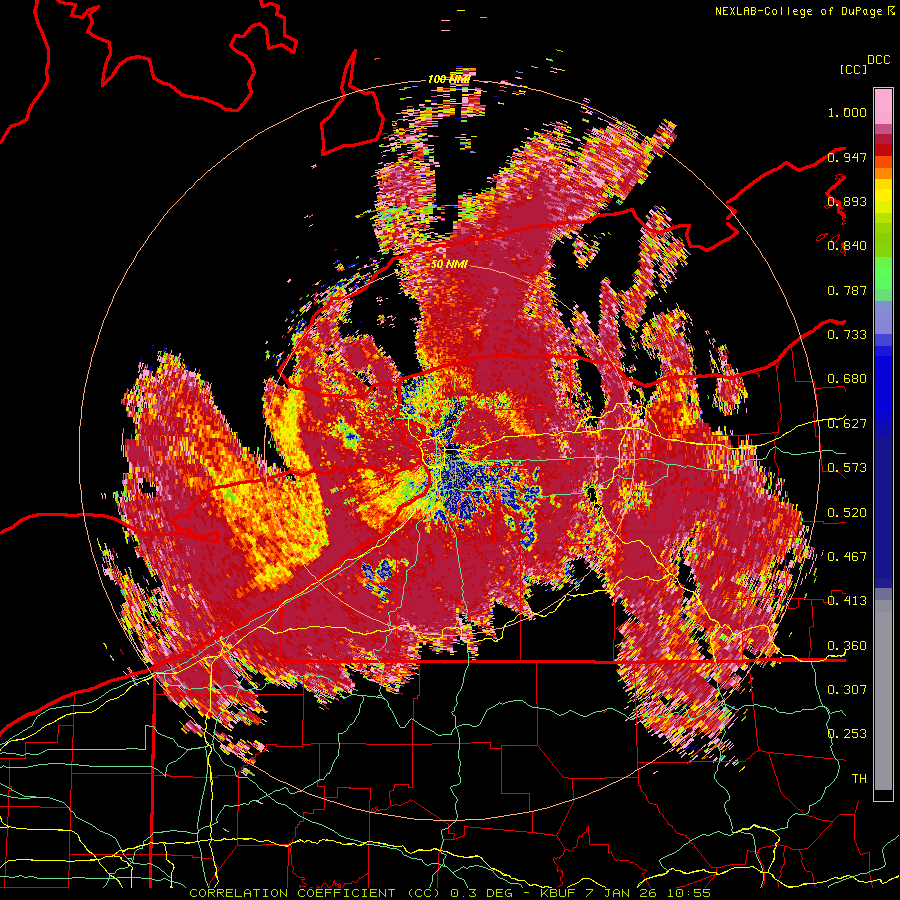The image size is (900, 900).
Task: Click the 0.680 scale value
Action: 847,379
